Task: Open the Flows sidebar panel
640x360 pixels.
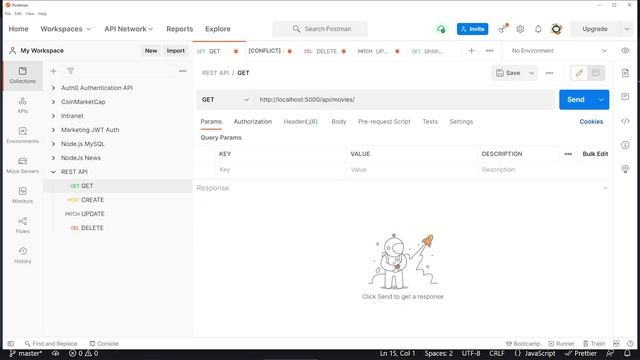Action: [22, 225]
